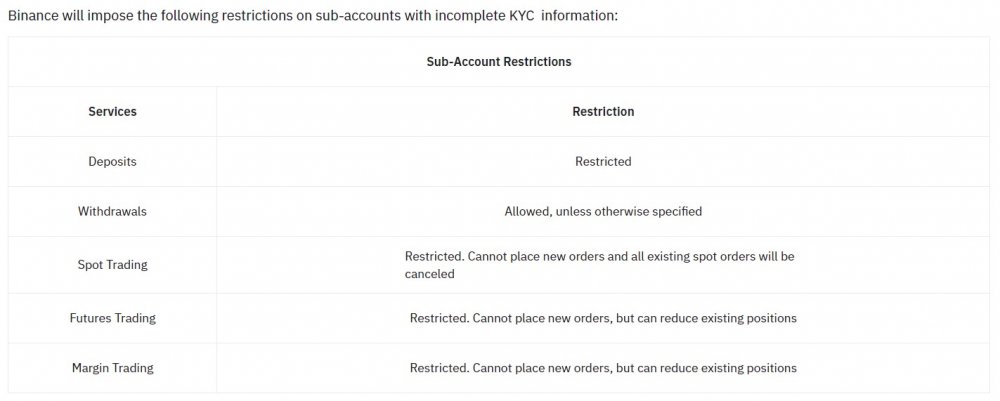The width and height of the screenshot is (1000, 401).
Task: Click the Spot Trading service cell
Action: click(112, 265)
